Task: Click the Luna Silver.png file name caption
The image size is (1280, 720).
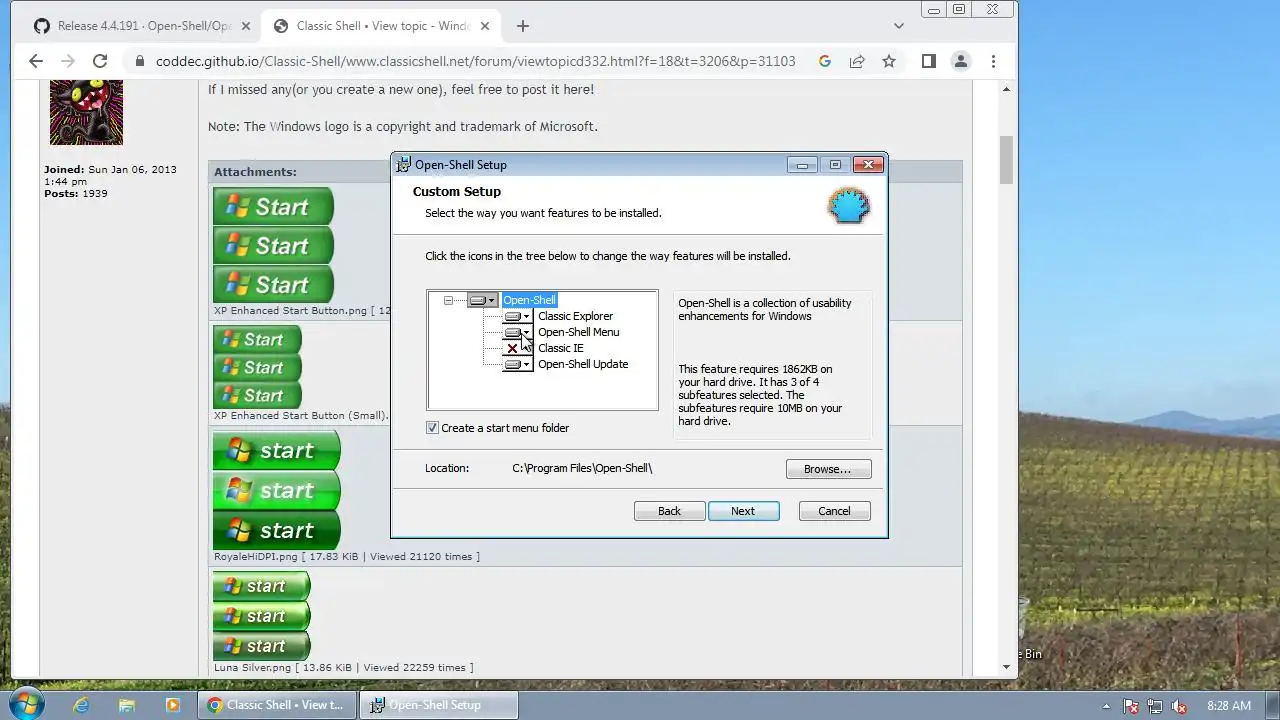Action: pyautogui.click(x=253, y=668)
